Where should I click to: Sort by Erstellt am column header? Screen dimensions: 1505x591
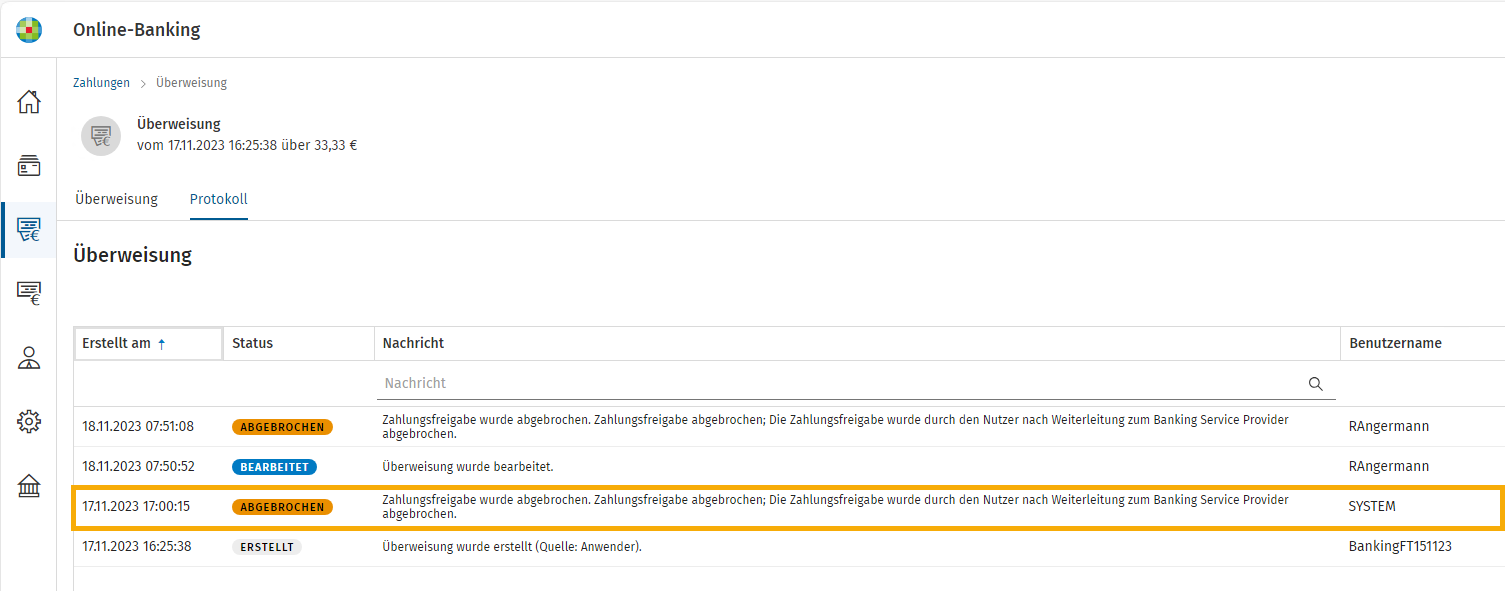[148, 343]
